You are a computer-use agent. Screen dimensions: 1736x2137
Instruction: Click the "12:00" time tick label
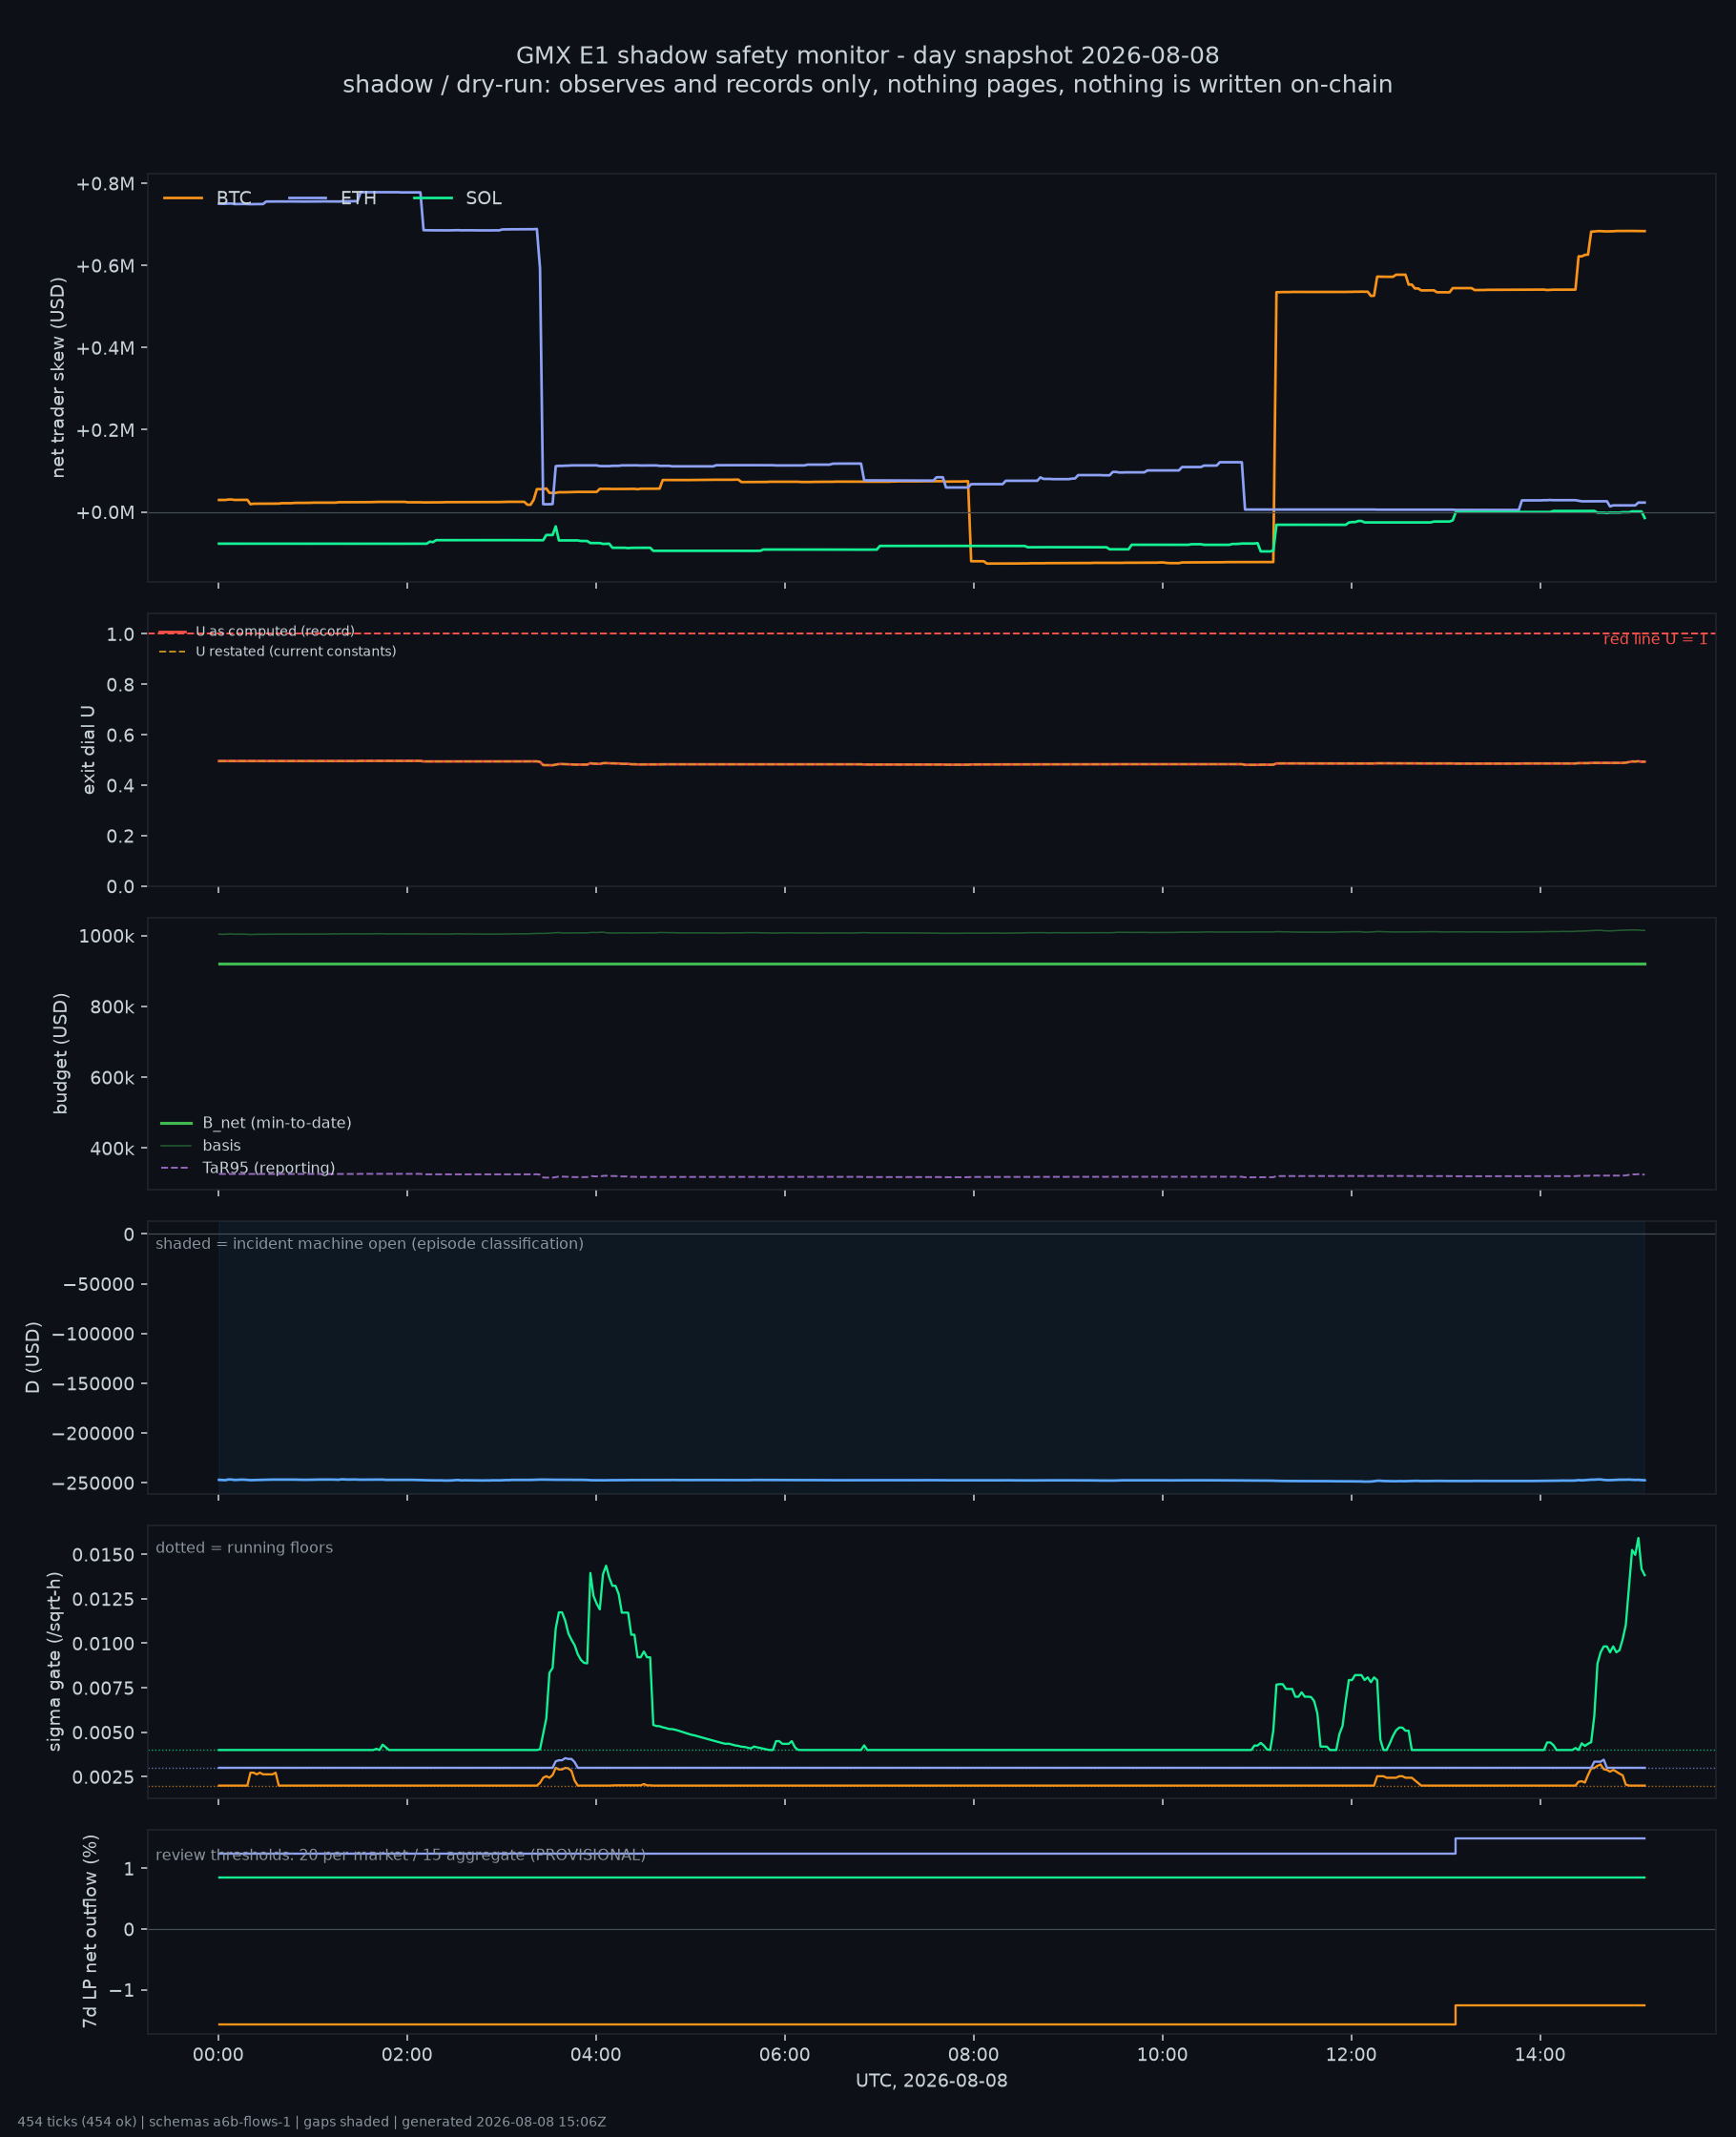1352,2055
